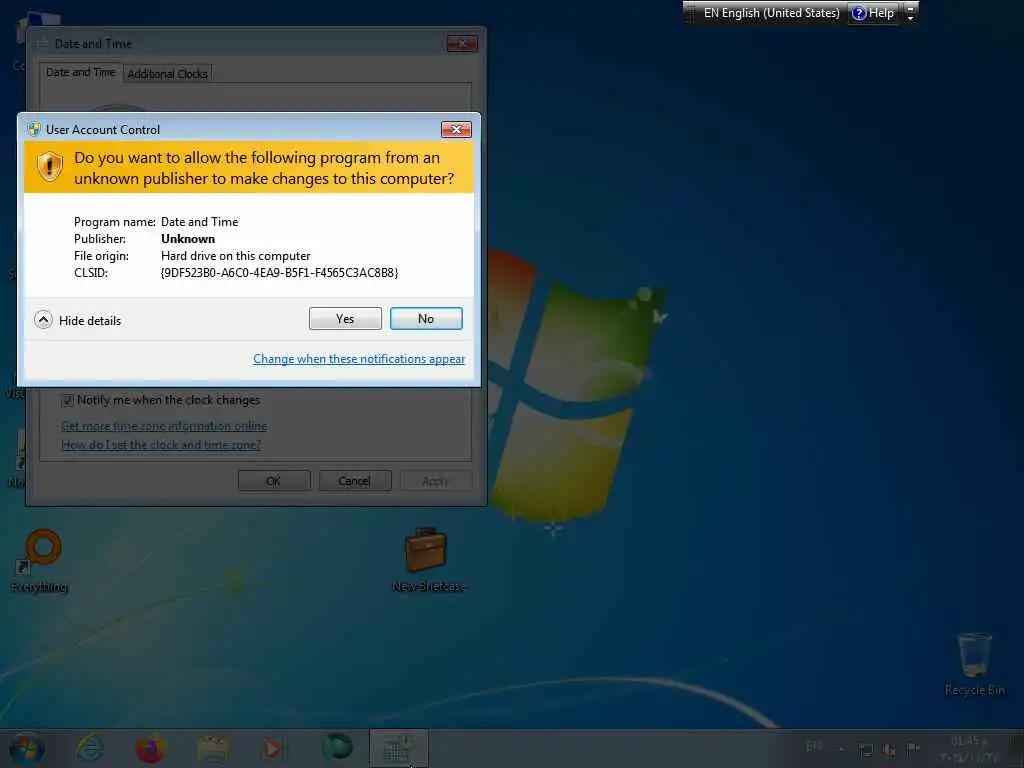This screenshot has height=768, width=1024.
Task: Click the User Account Control title bar icon
Action: coord(34,129)
